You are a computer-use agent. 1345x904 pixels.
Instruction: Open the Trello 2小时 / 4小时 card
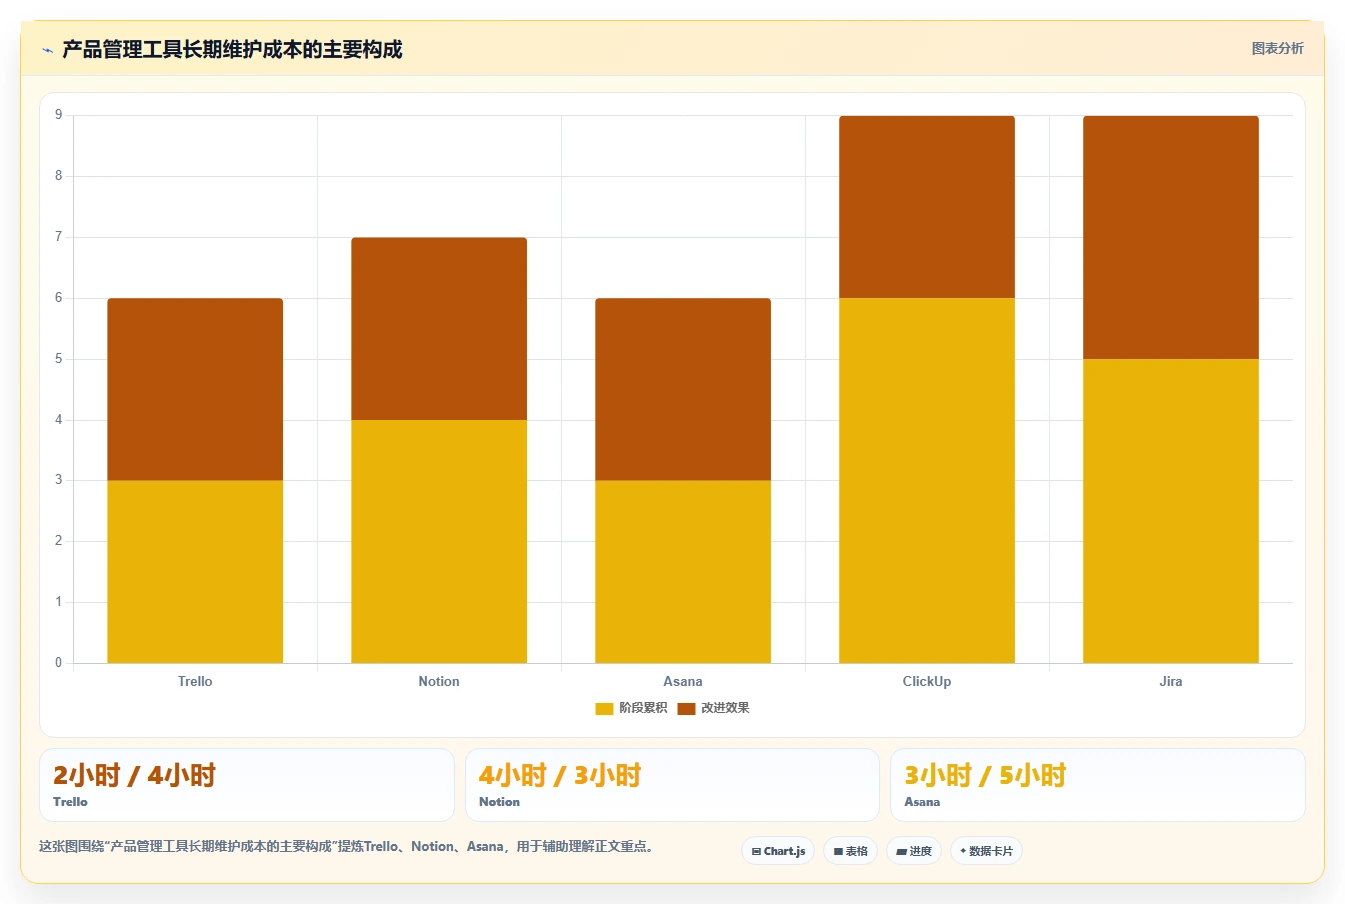[247, 785]
